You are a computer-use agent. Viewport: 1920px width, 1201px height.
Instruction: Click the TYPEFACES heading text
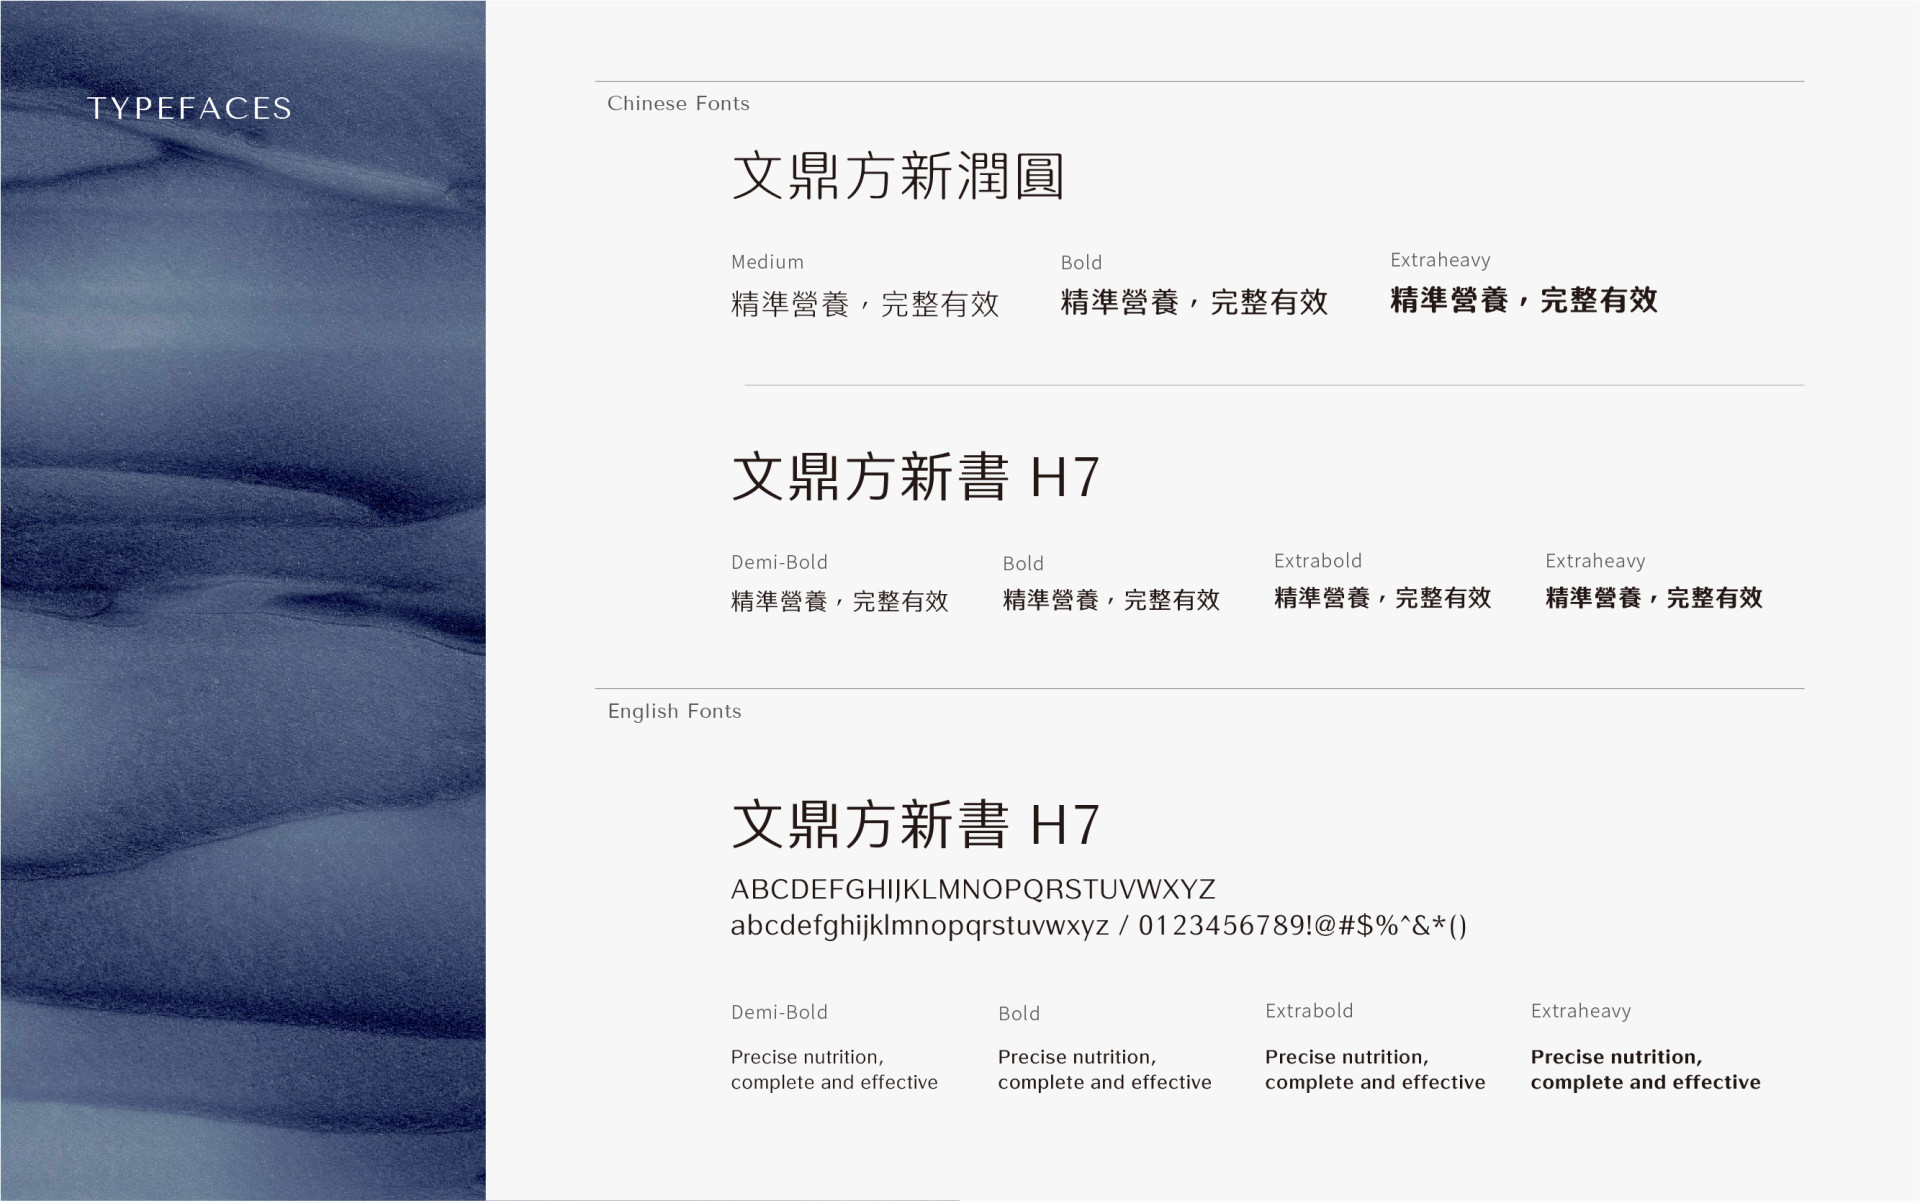click(x=190, y=108)
